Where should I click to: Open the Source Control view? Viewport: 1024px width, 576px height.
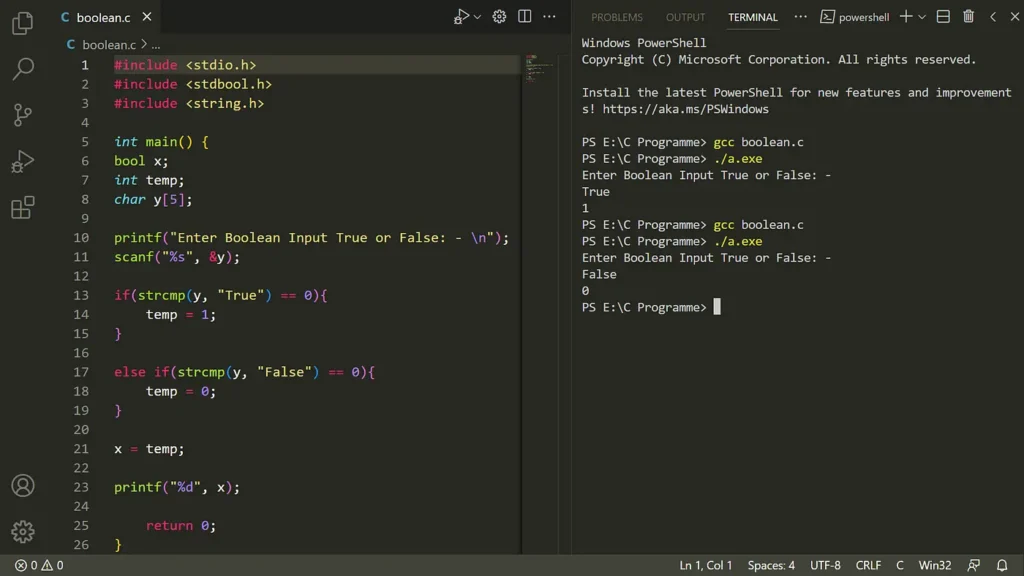[x=22, y=115]
